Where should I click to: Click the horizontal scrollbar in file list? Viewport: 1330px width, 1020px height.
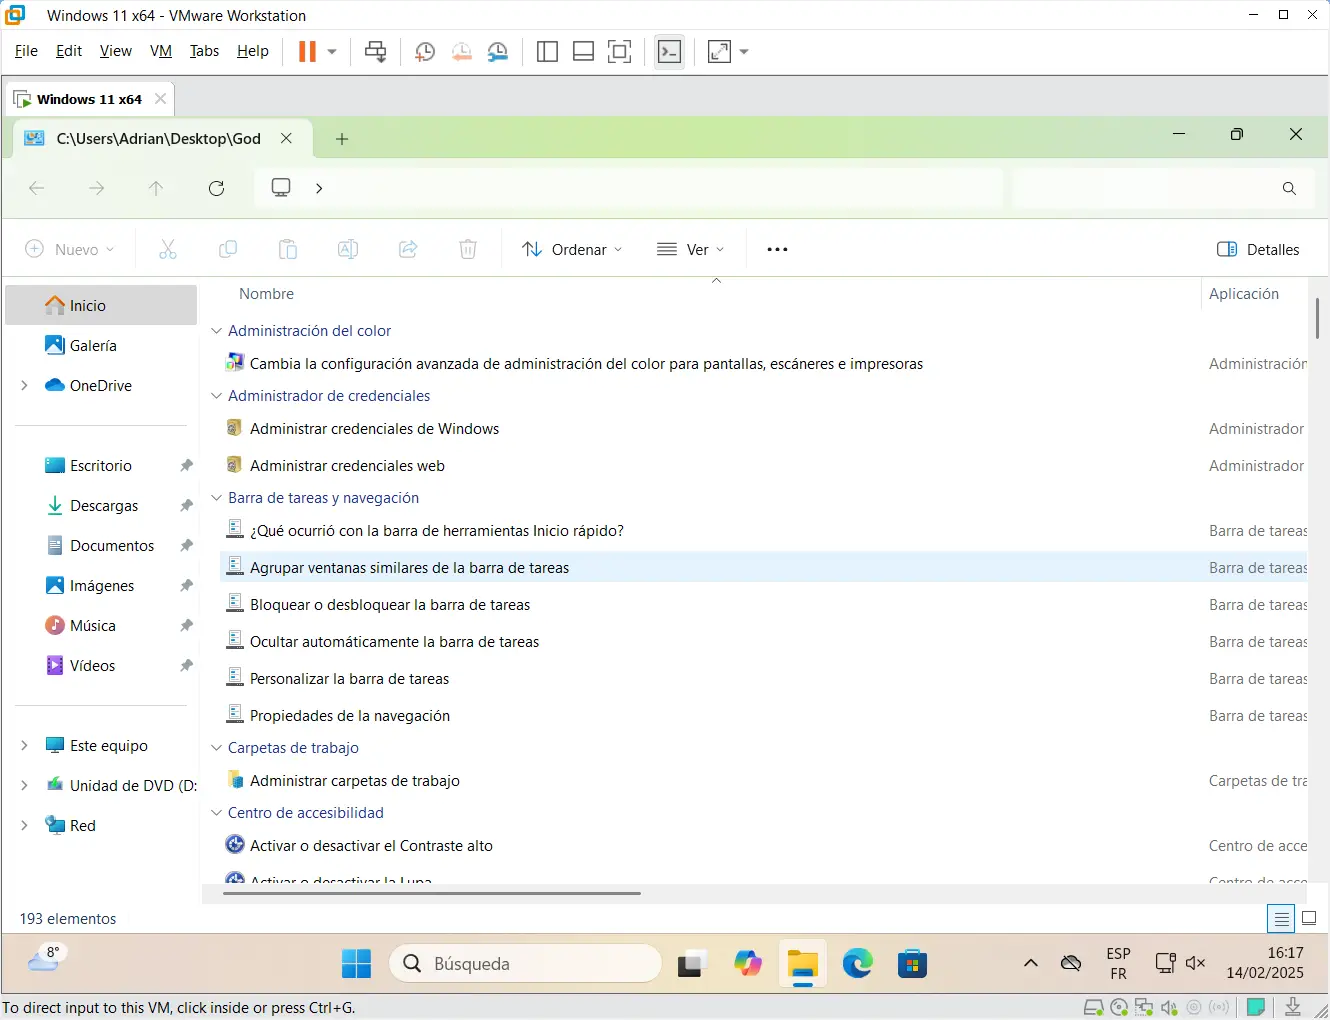tap(431, 893)
